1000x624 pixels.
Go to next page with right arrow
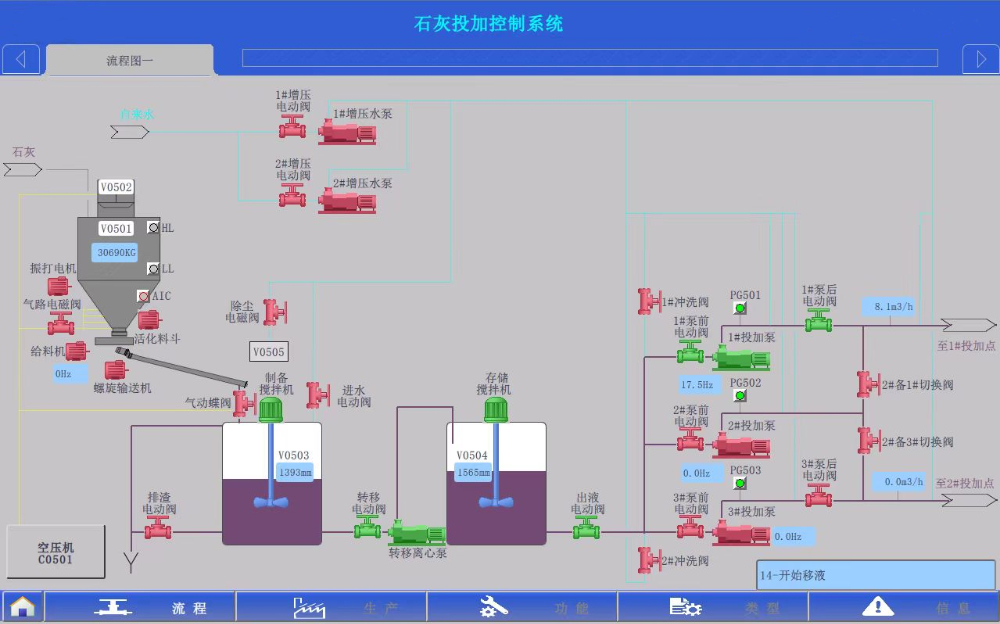pyautogui.click(x=980, y=60)
